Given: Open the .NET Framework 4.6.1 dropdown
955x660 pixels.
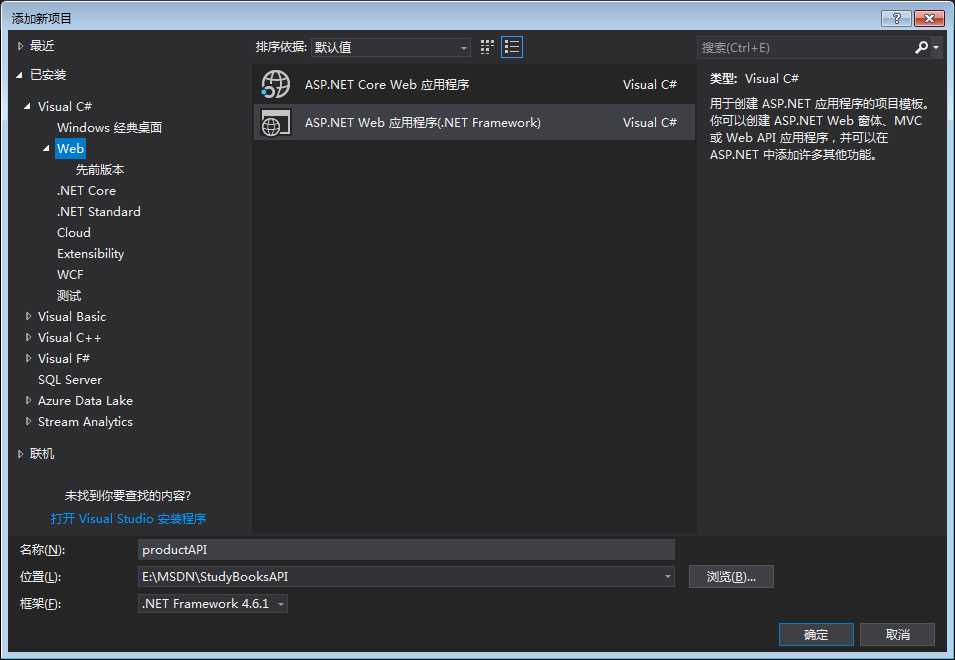Looking at the screenshot, I should 213,603.
